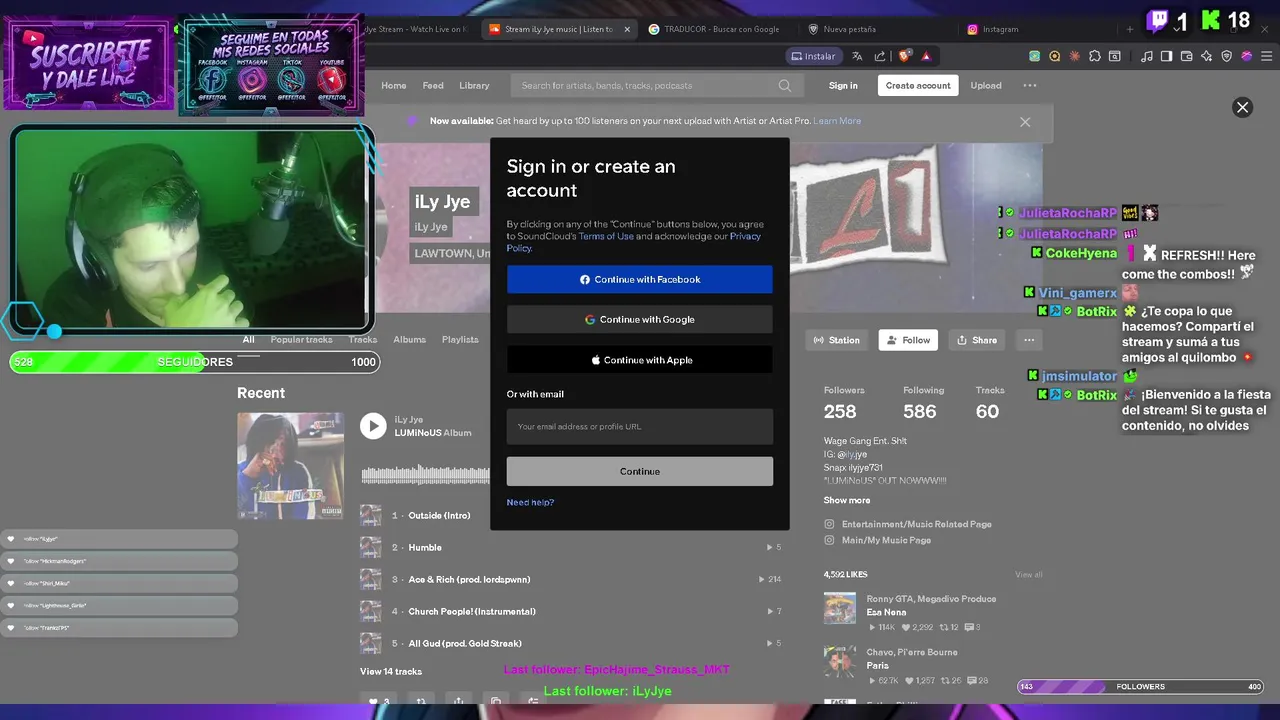Screen dimensions: 1280x720
Task: Click the red starburst extension icon
Action: click(x=1075, y=56)
